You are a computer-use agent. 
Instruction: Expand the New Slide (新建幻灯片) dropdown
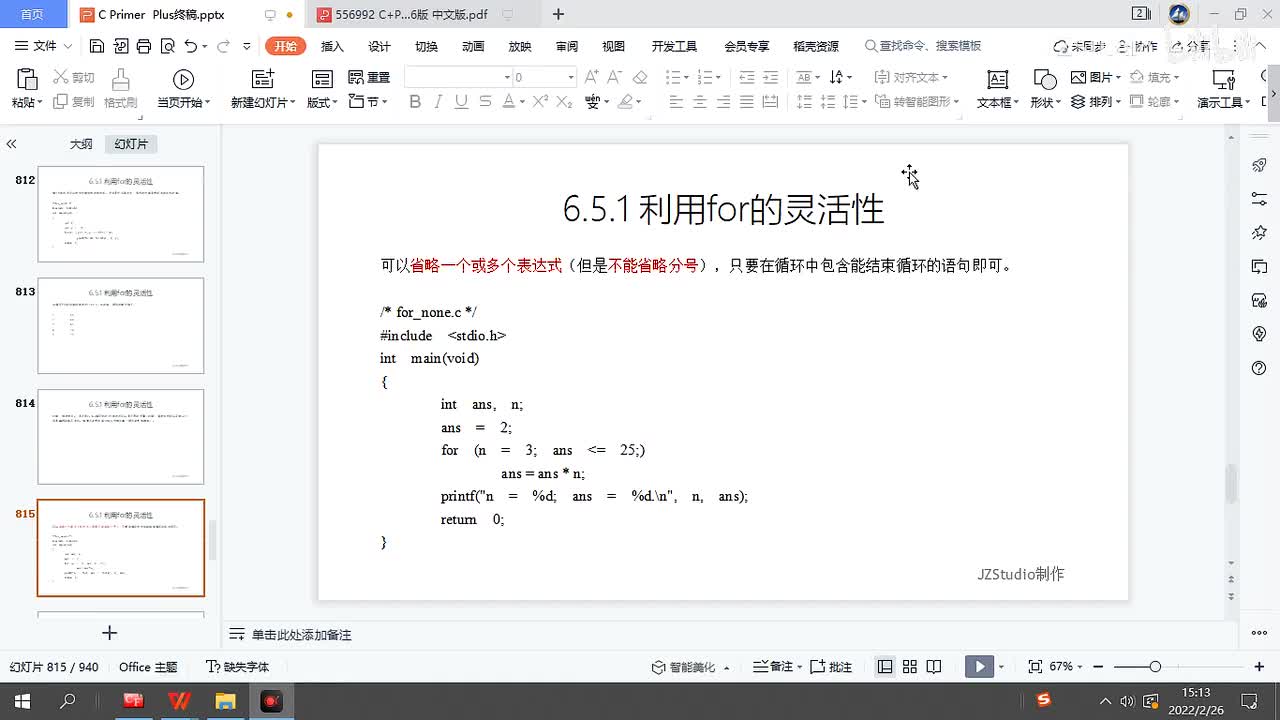[293, 103]
